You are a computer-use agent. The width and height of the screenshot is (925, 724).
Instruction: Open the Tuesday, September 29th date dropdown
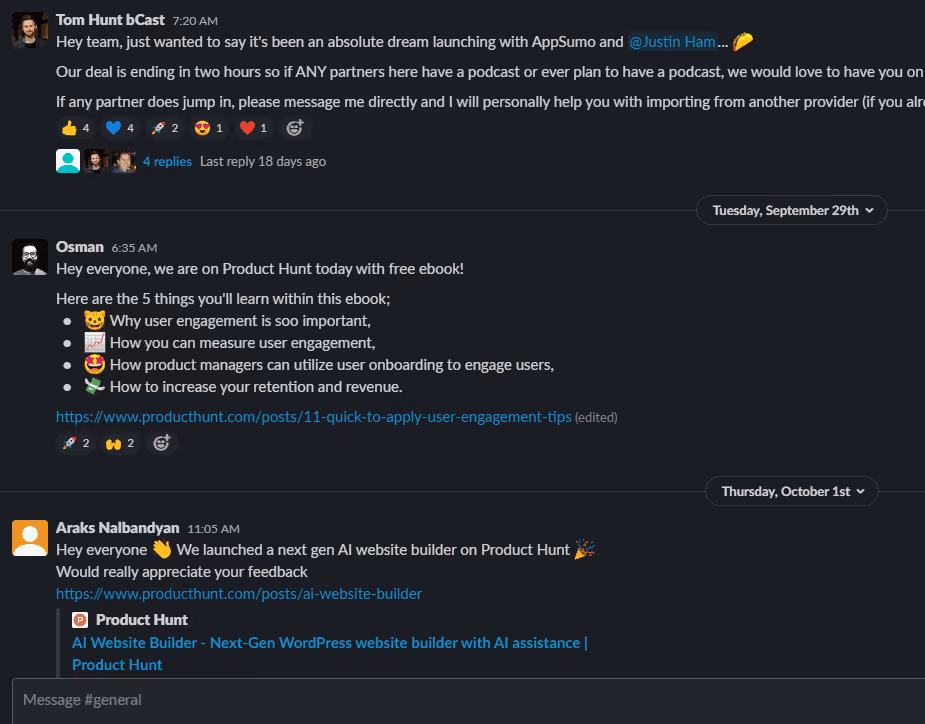coord(792,211)
